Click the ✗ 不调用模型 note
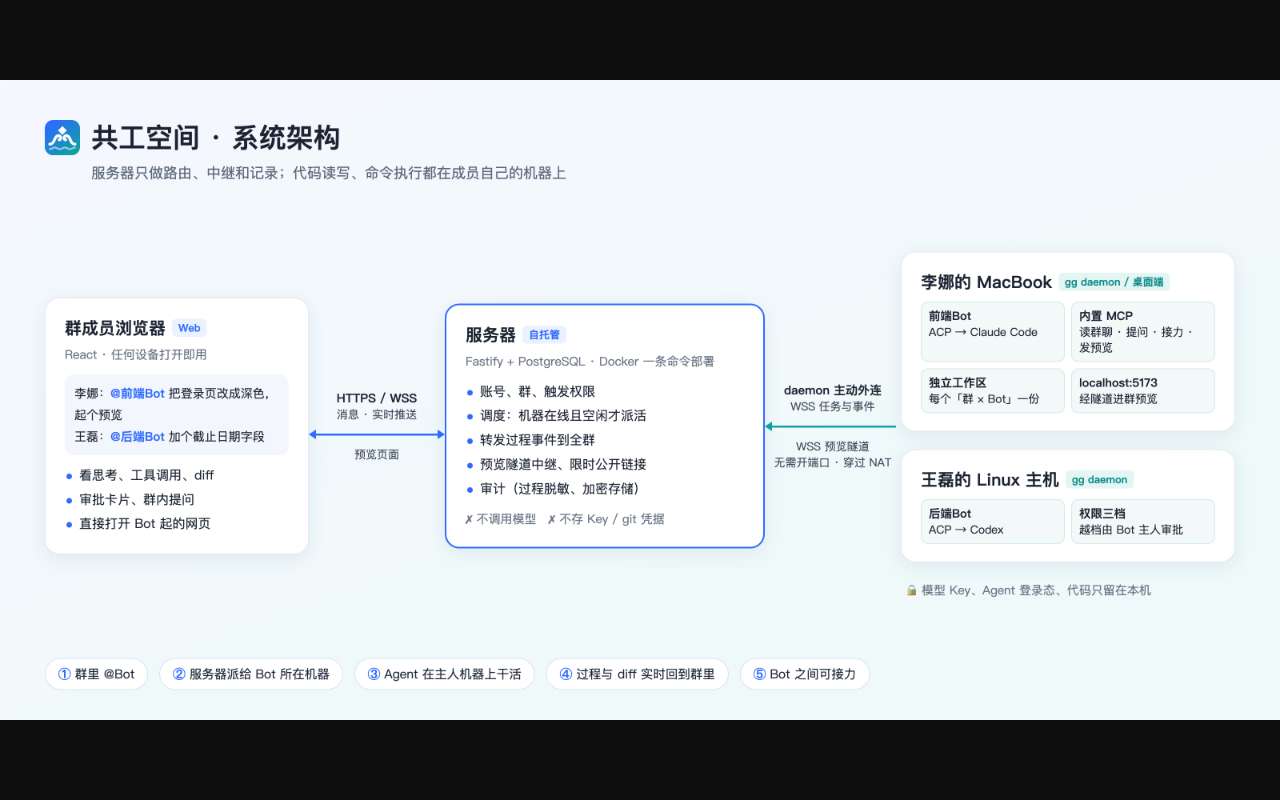This screenshot has height=800, width=1280. [500, 519]
